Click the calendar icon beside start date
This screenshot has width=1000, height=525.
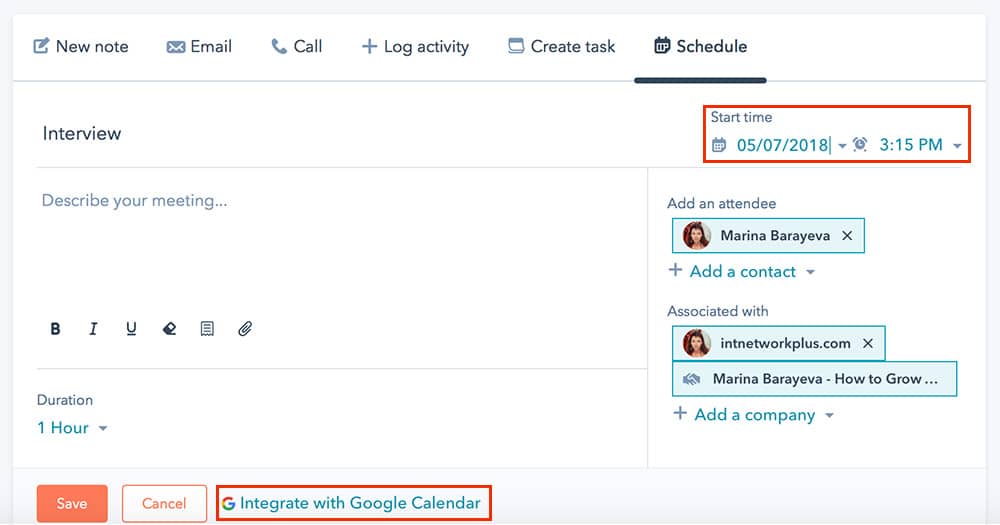pos(719,145)
